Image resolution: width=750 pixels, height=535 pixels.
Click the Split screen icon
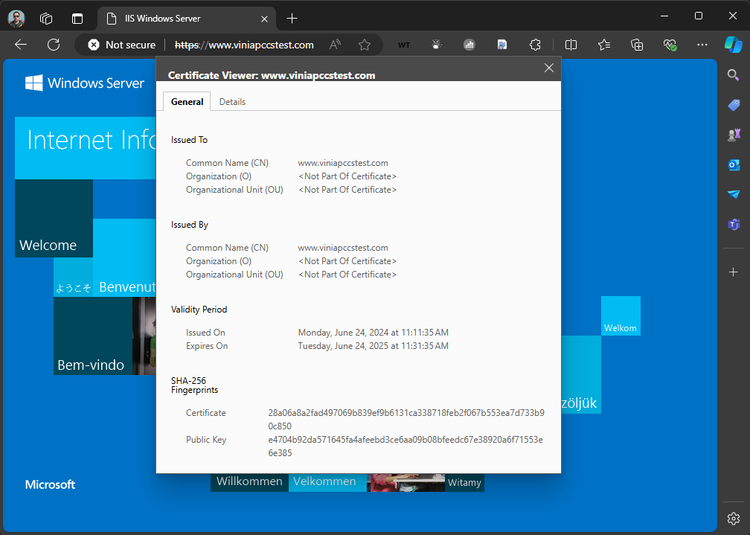coord(571,45)
